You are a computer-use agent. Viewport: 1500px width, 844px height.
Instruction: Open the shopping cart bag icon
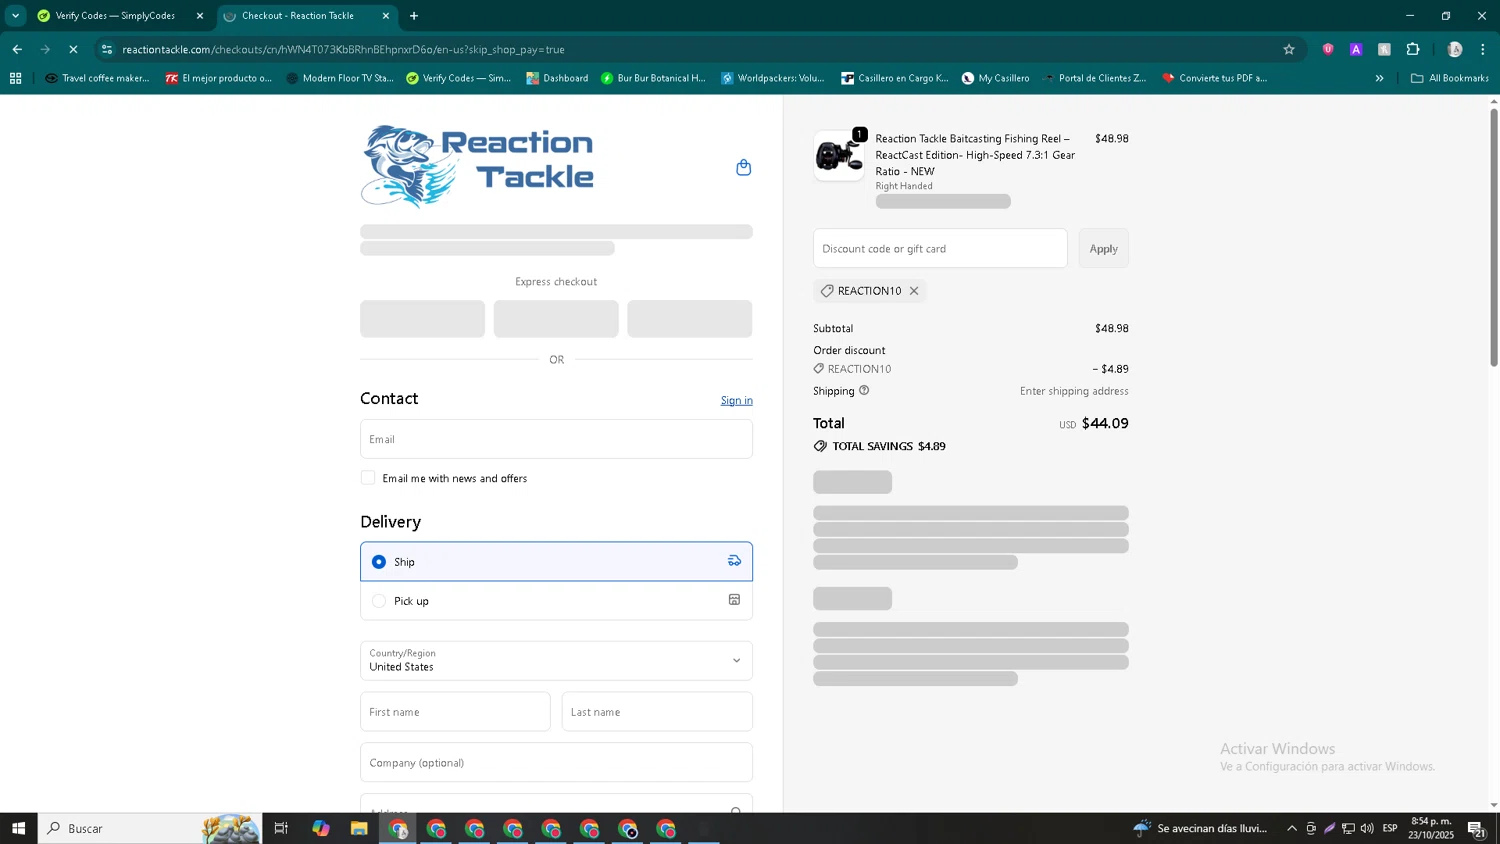click(743, 167)
